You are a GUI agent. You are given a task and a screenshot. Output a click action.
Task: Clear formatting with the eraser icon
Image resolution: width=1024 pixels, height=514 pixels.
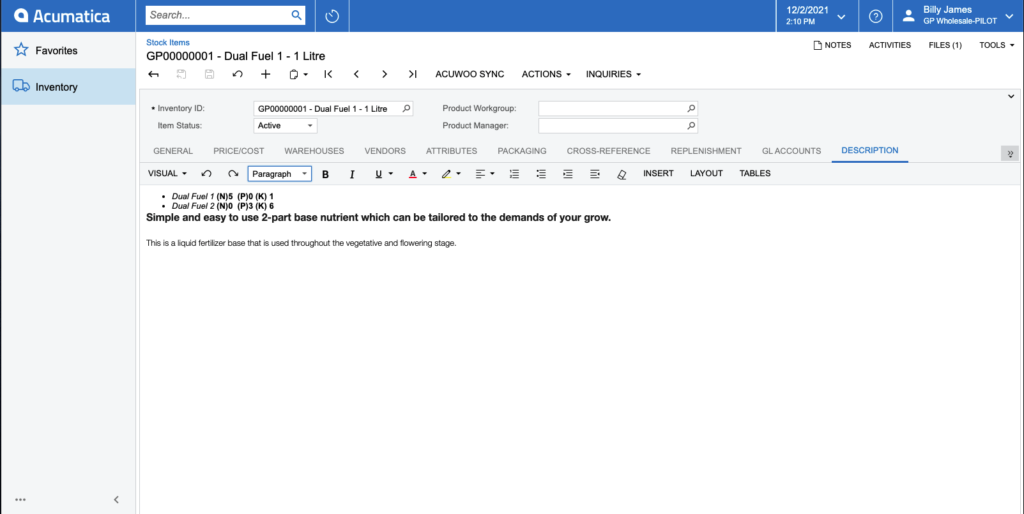coord(622,174)
